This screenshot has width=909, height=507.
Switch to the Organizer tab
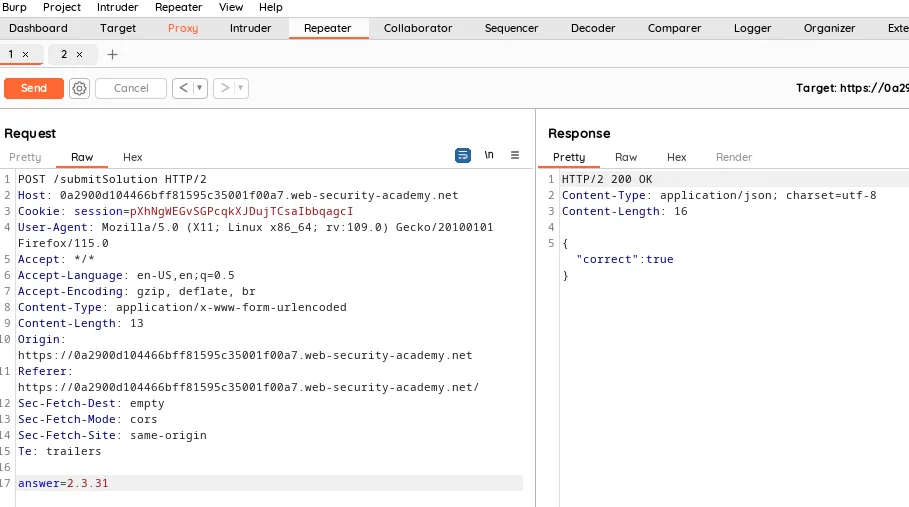pos(829,28)
